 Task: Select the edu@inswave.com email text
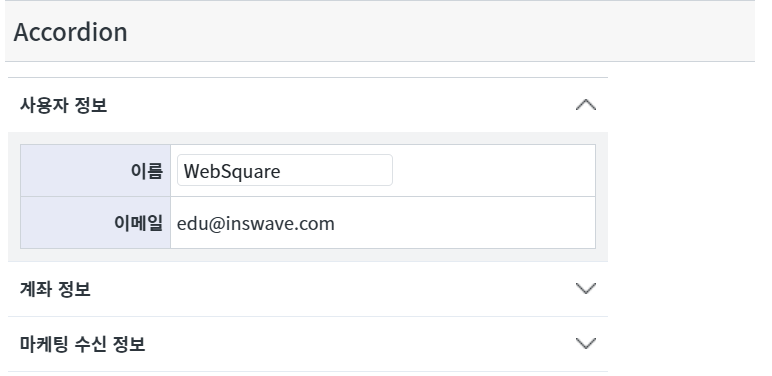coord(256,223)
